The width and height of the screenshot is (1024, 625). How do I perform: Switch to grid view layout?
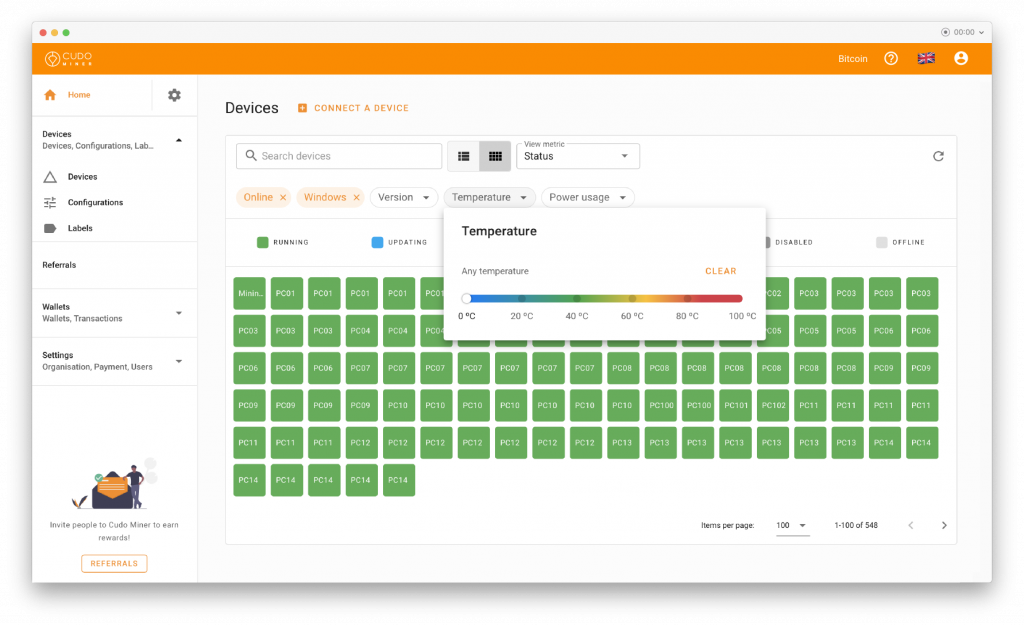click(495, 156)
